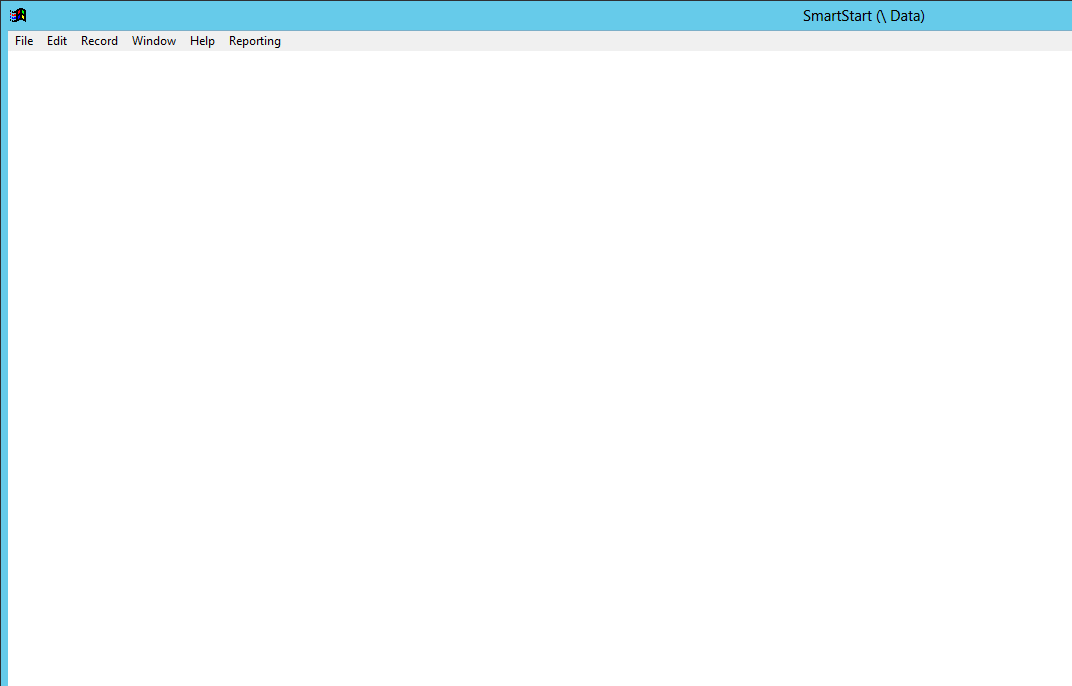Select Edit in the menu bar
The width and height of the screenshot is (1072, 686).
[x=57, y=41]
